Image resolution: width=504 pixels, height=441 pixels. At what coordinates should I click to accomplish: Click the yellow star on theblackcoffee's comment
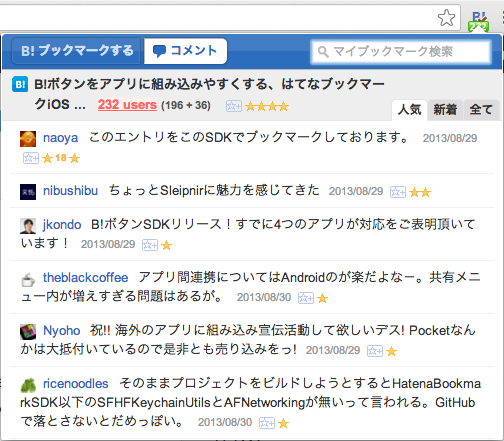pyautogui.click(x=322, y=298)
